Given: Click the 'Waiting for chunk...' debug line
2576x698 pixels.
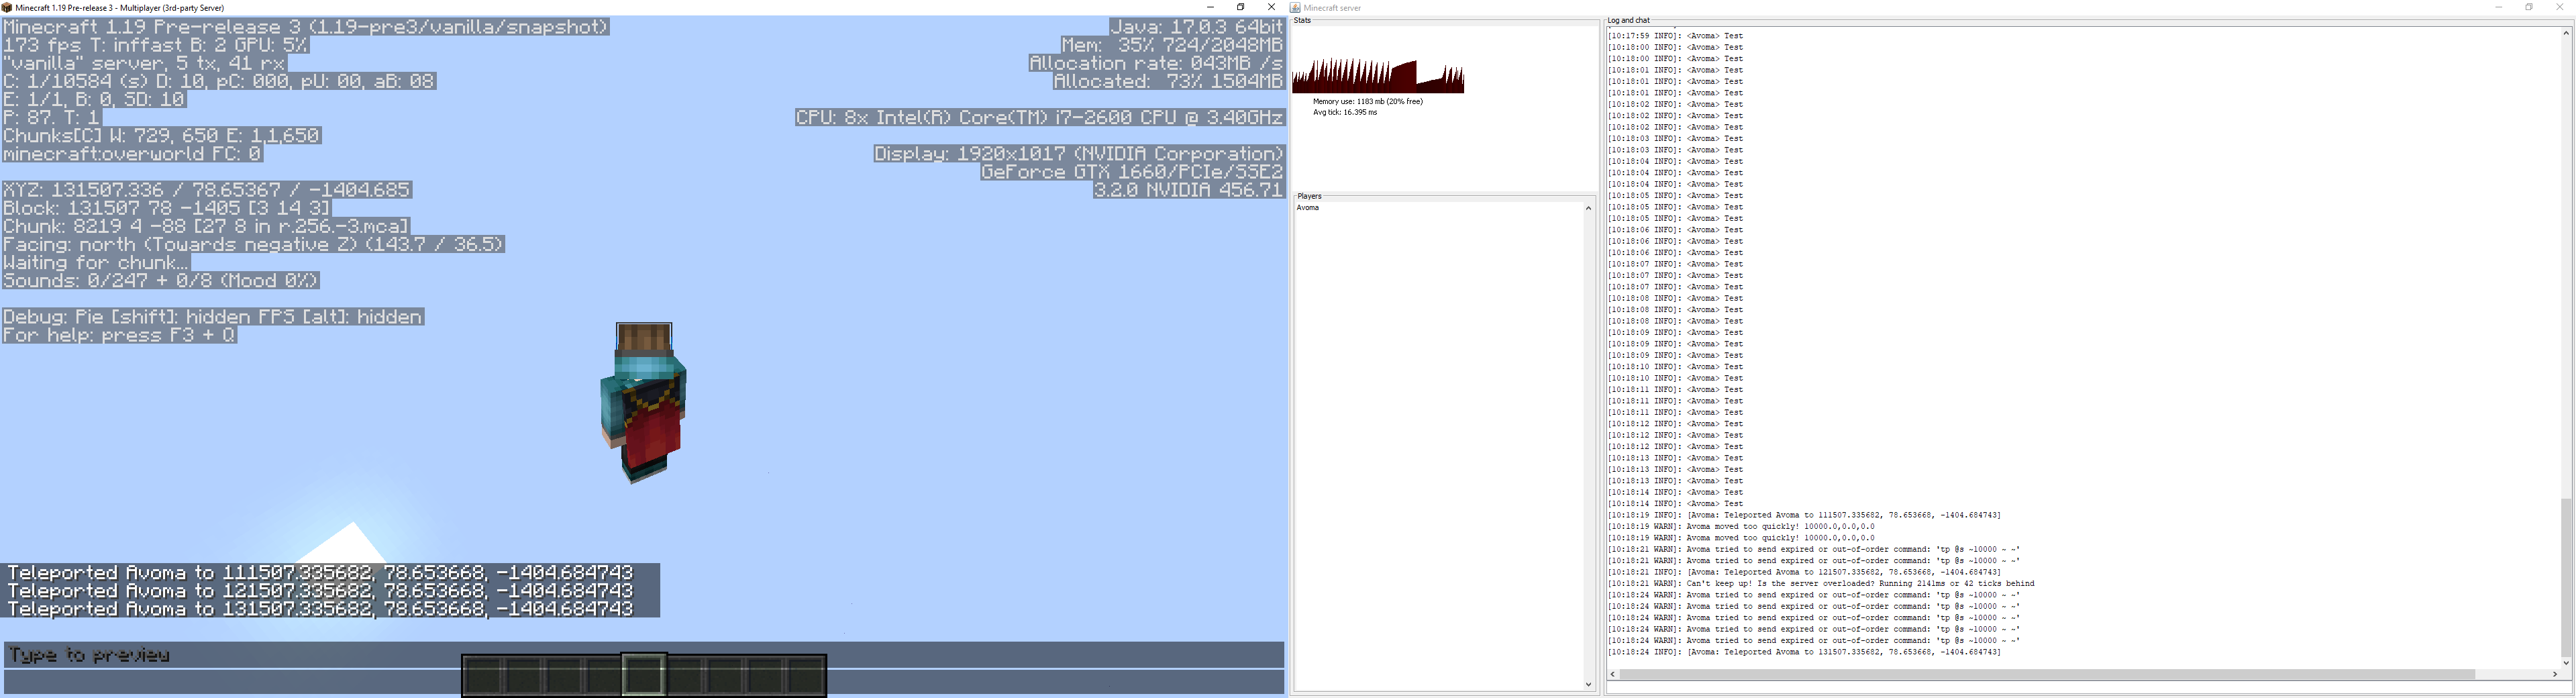Looking at the screenshot, I should click(x=96, y=263).
